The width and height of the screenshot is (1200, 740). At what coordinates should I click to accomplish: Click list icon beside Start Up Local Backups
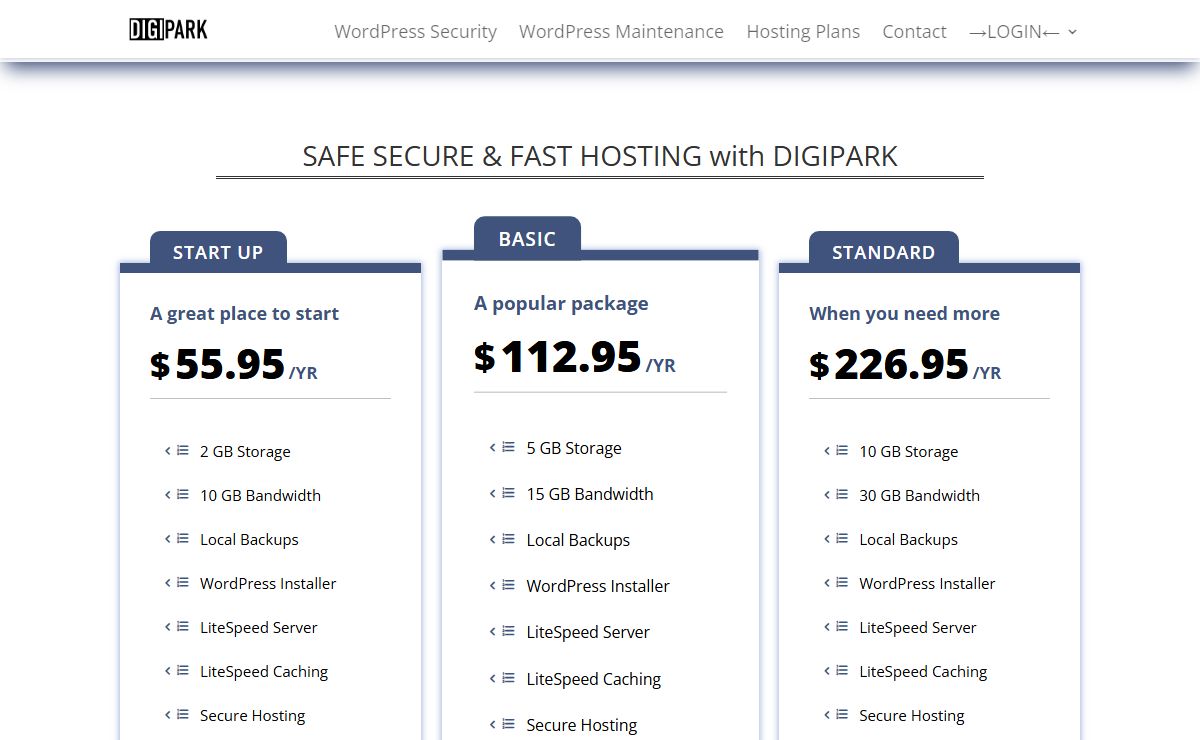pyautogui.click(x=177, y=539)
